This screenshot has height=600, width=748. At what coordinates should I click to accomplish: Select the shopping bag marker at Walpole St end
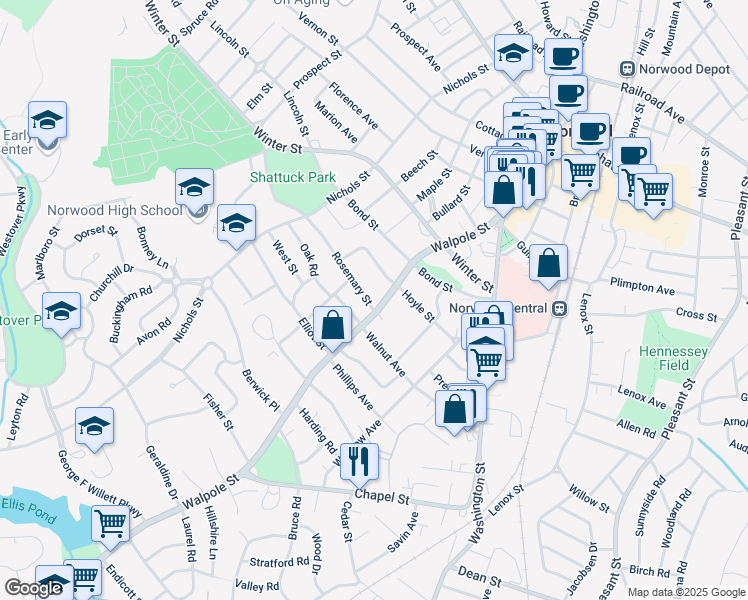pos(503,191)
